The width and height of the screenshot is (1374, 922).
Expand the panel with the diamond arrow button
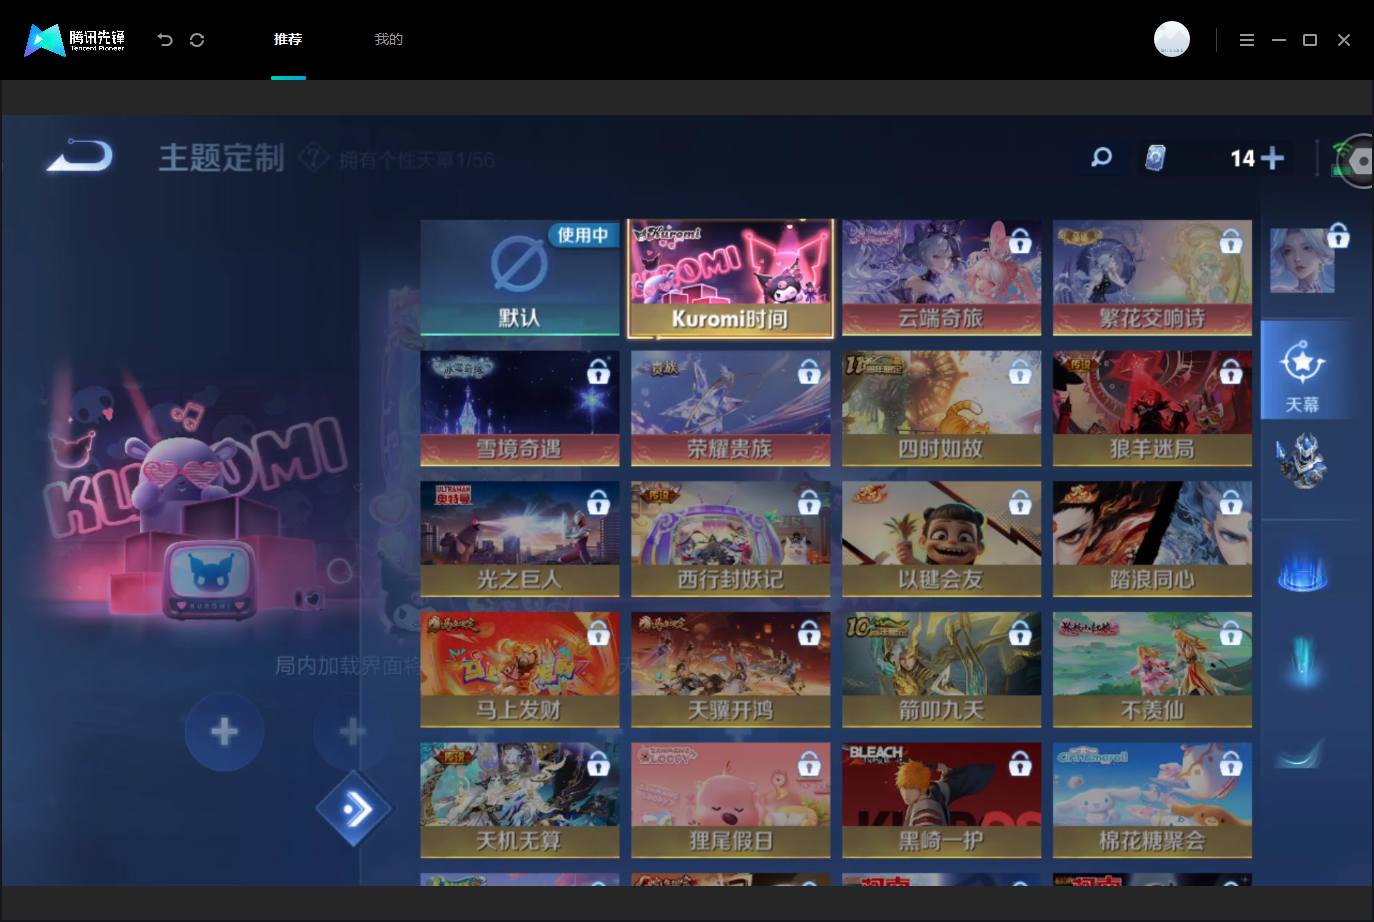353,808
